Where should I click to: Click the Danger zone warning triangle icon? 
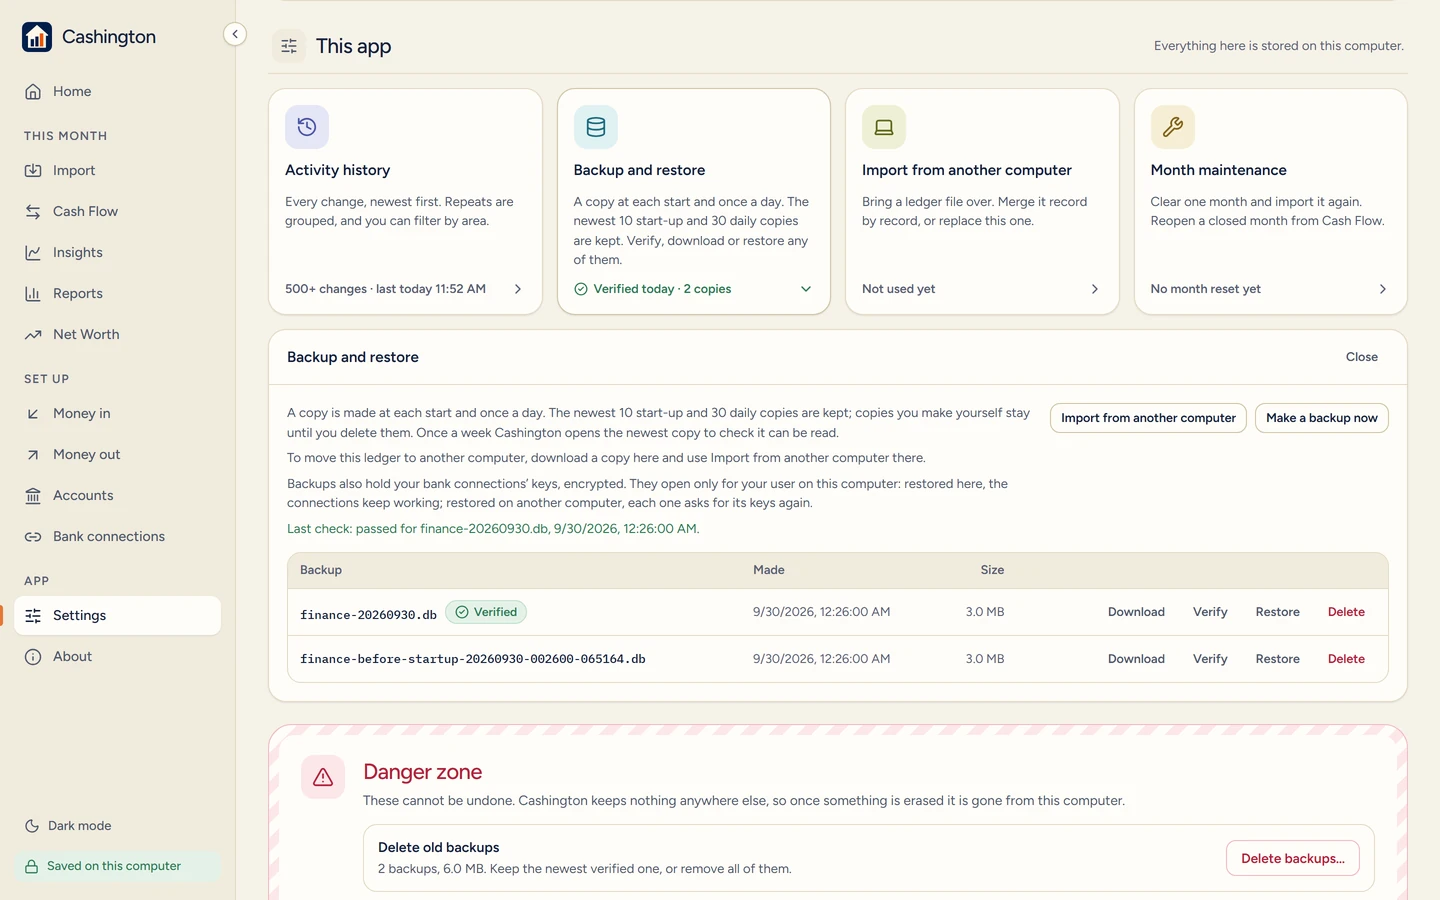click(x=323, y=777)
